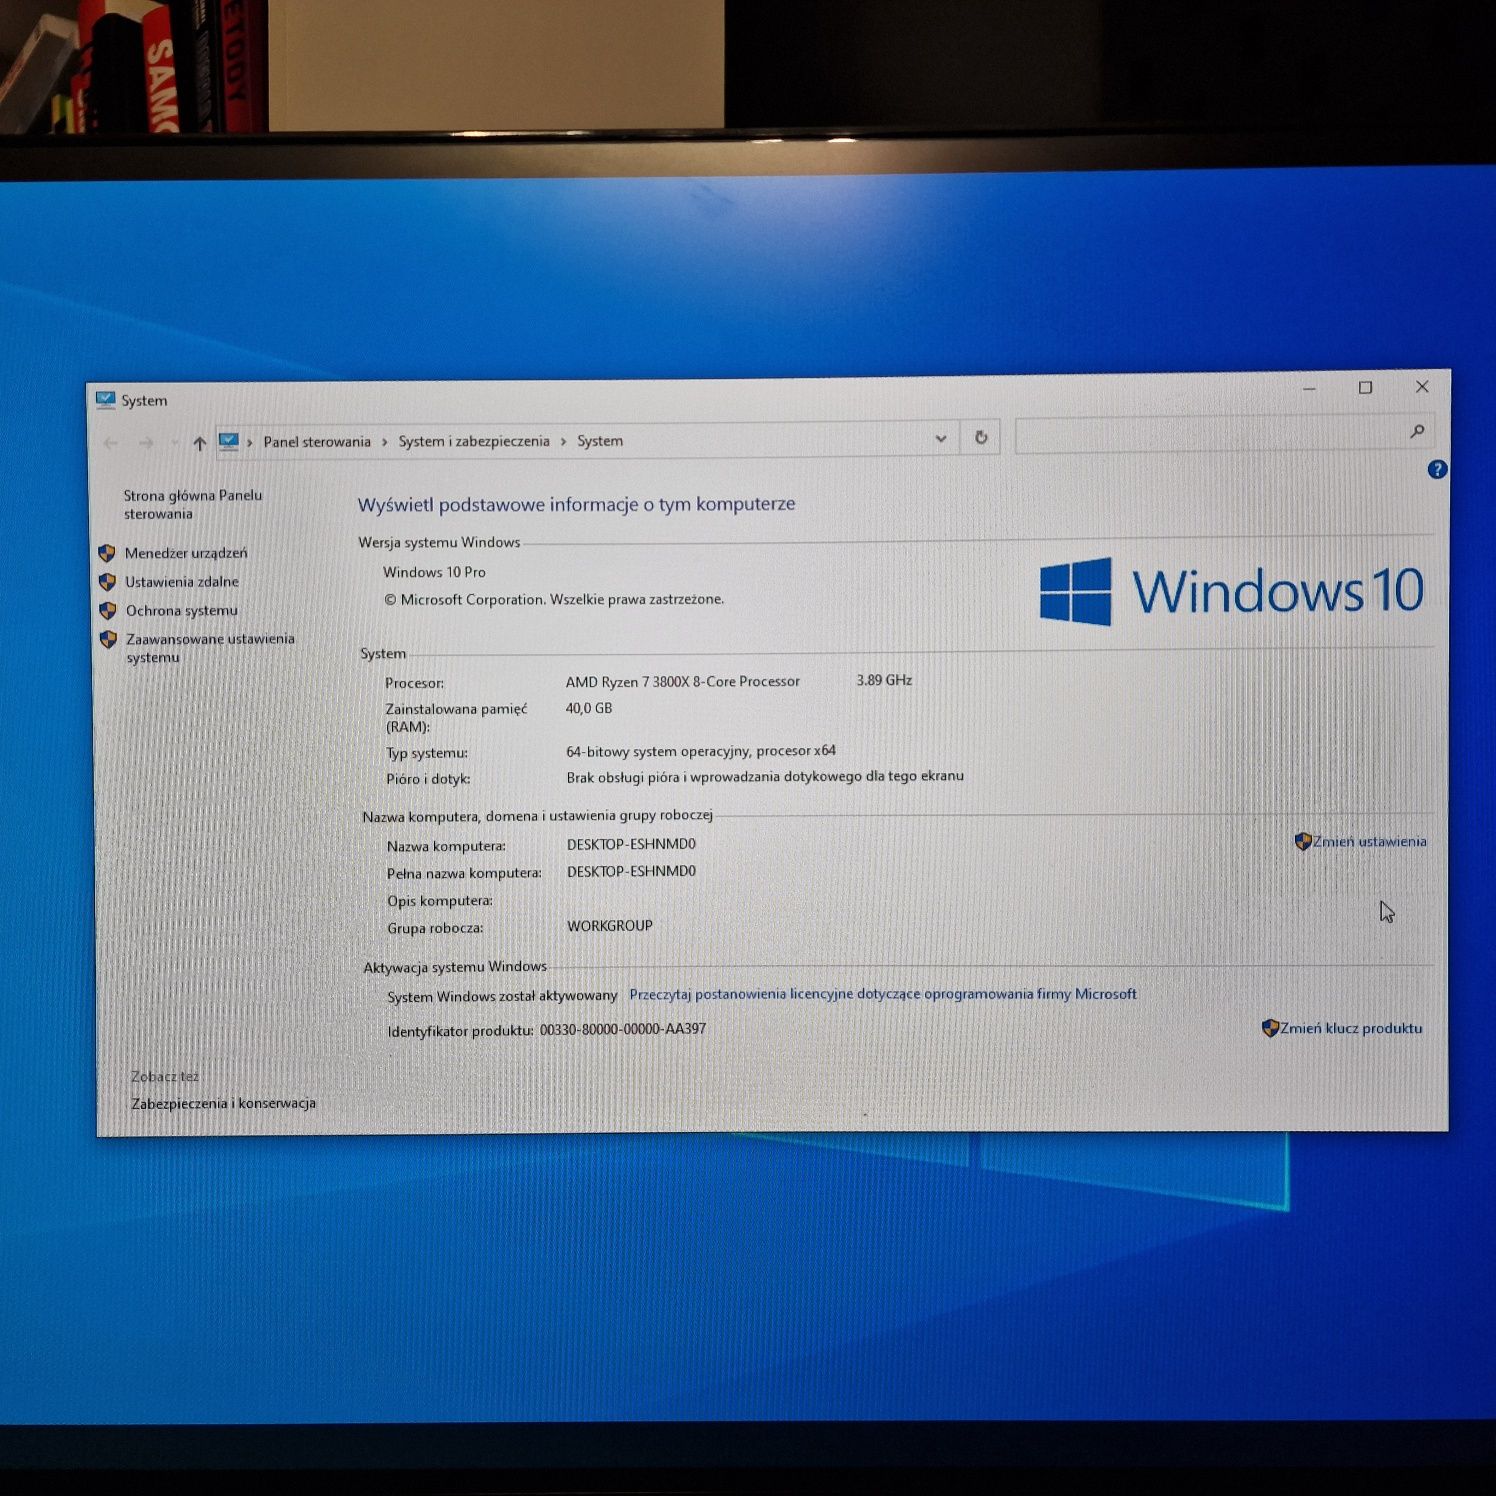Click Zmień klucz produktu link

coord(1351,1028)
